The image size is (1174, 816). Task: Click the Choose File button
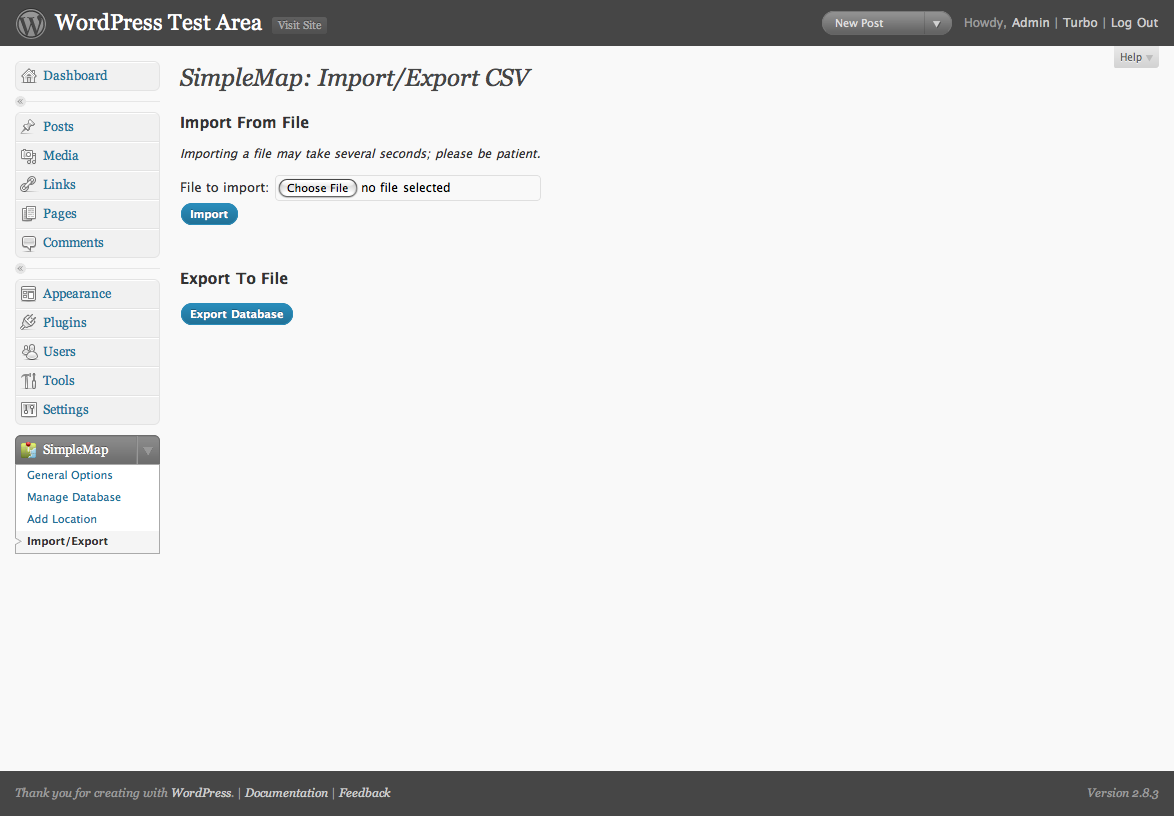point(317,188)
